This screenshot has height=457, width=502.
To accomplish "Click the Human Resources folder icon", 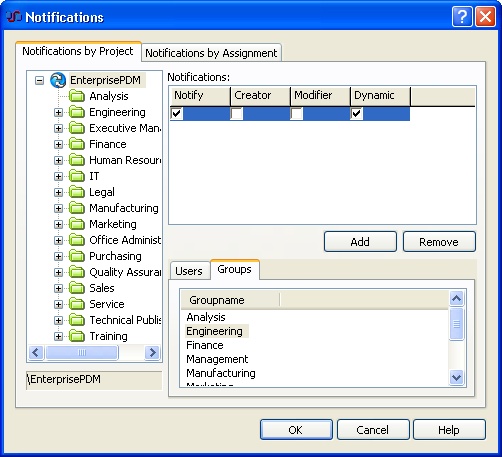I will 77,160.
